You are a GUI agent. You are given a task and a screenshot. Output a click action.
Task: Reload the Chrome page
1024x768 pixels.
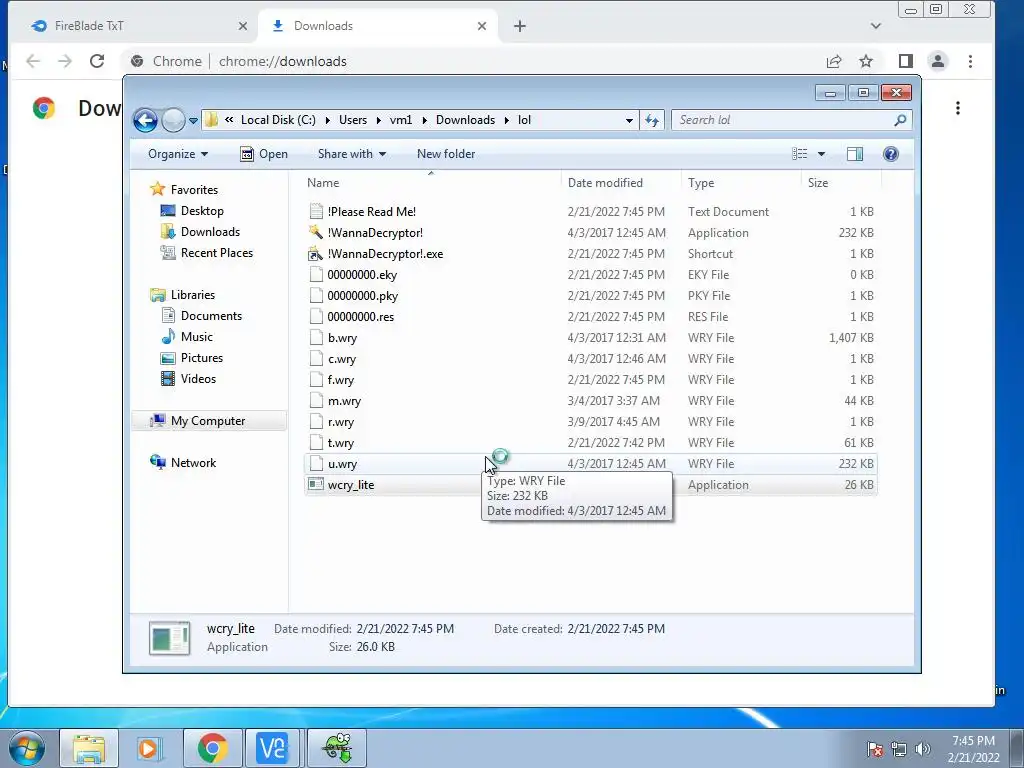pos(97,61)
